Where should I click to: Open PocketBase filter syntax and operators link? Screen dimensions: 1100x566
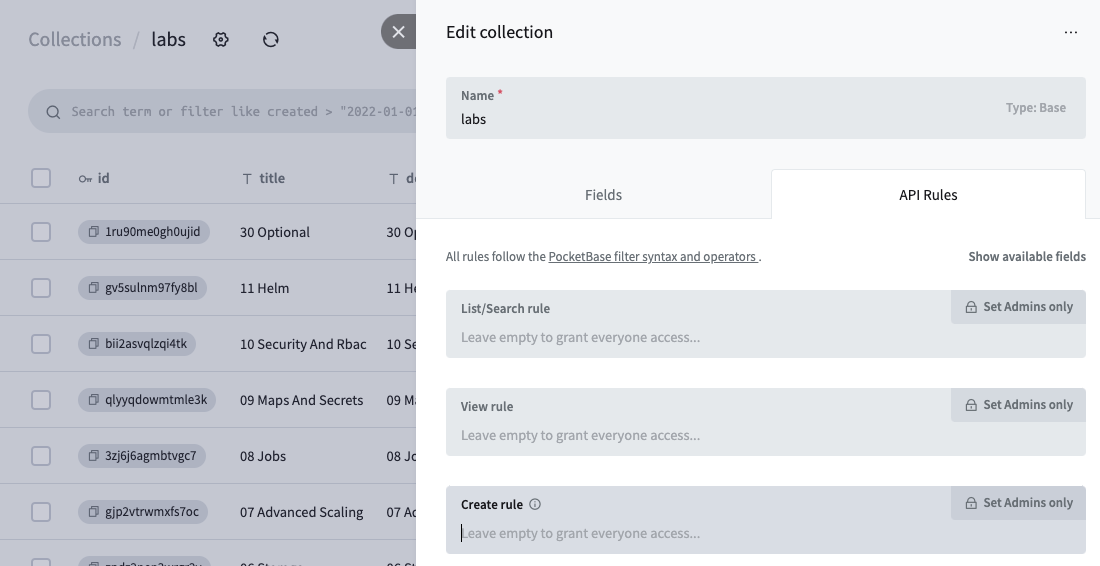(x=653, y=257)
